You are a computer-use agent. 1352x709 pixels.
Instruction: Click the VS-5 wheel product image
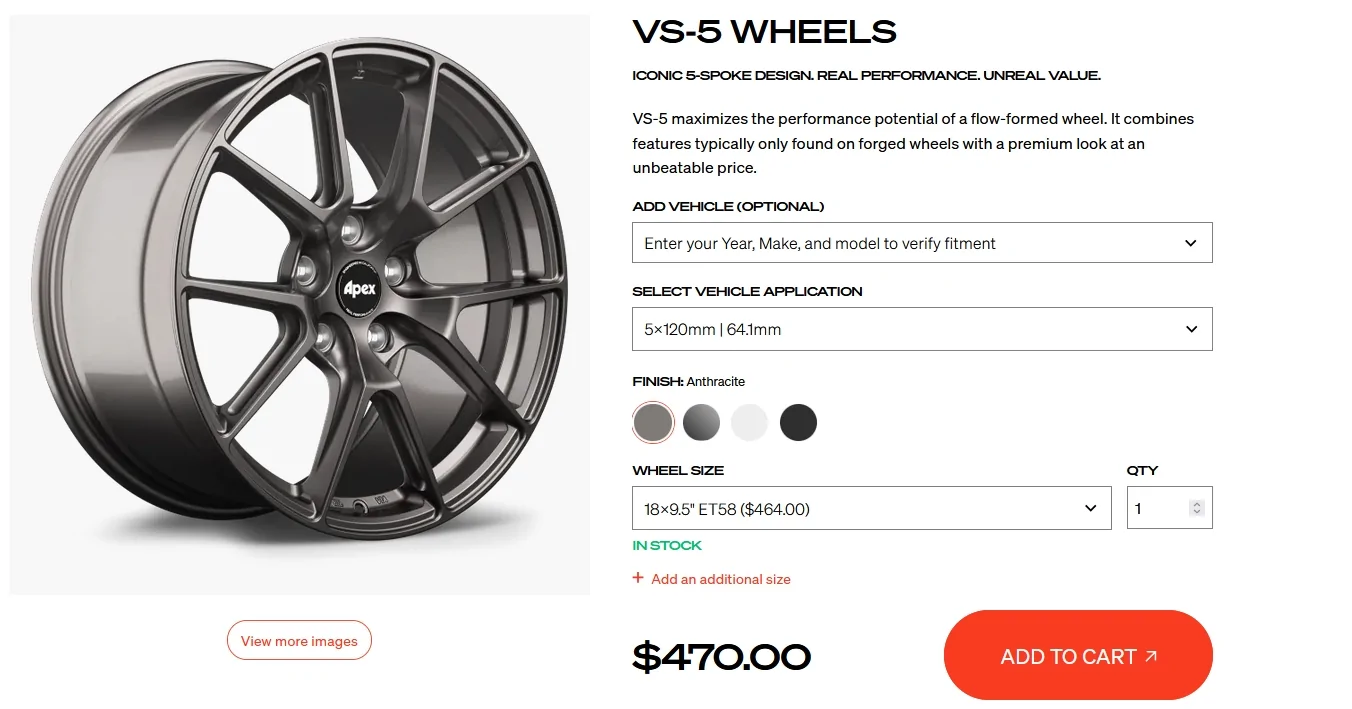pos(299,300)
